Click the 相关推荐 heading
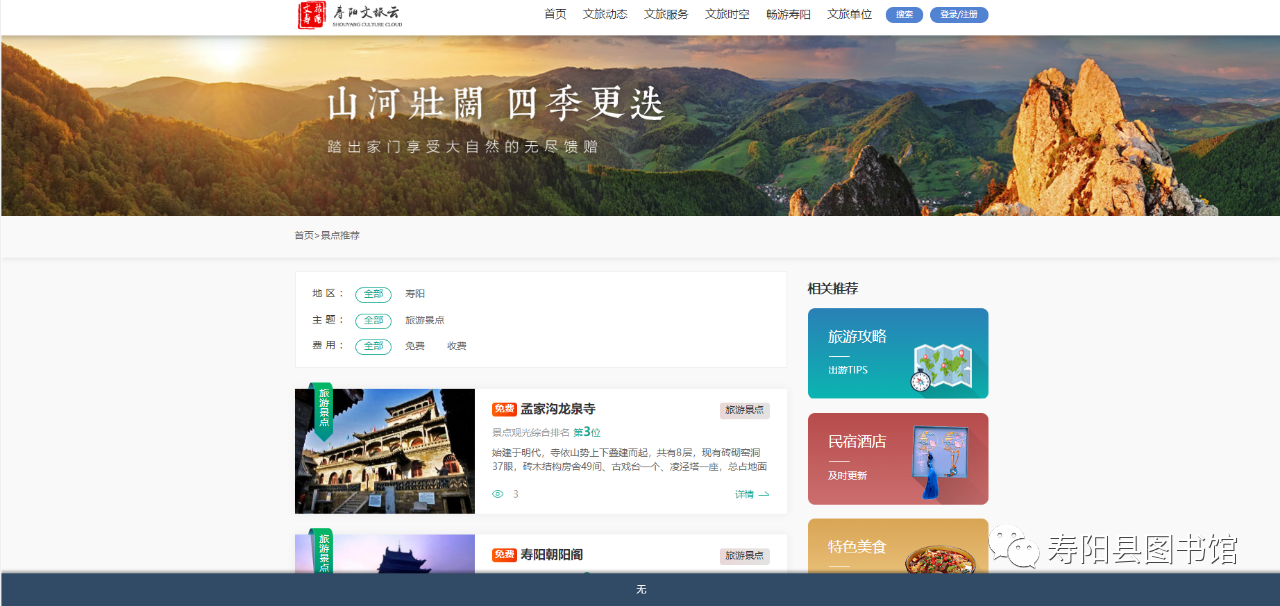 point(833,288)
